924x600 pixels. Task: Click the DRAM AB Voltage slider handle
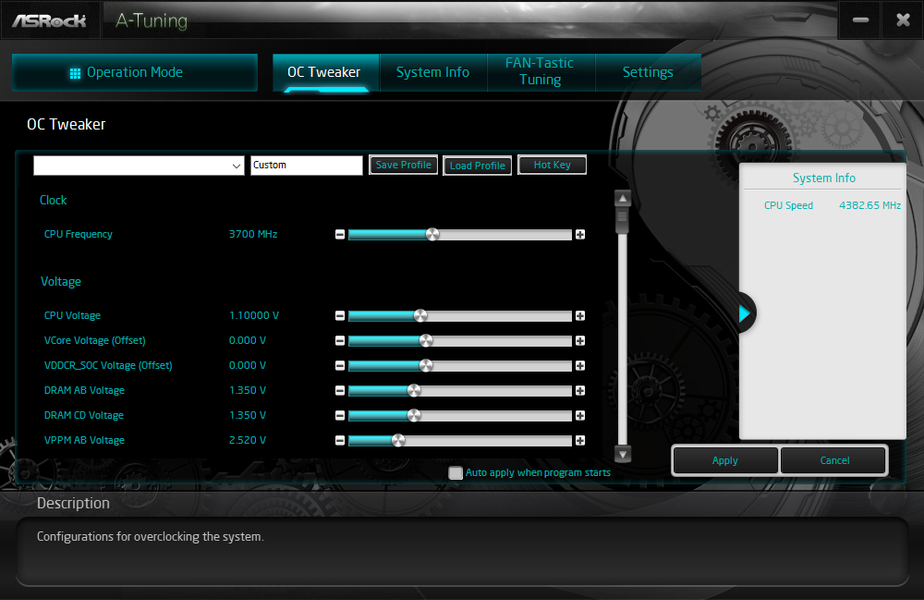click(414, 391)
